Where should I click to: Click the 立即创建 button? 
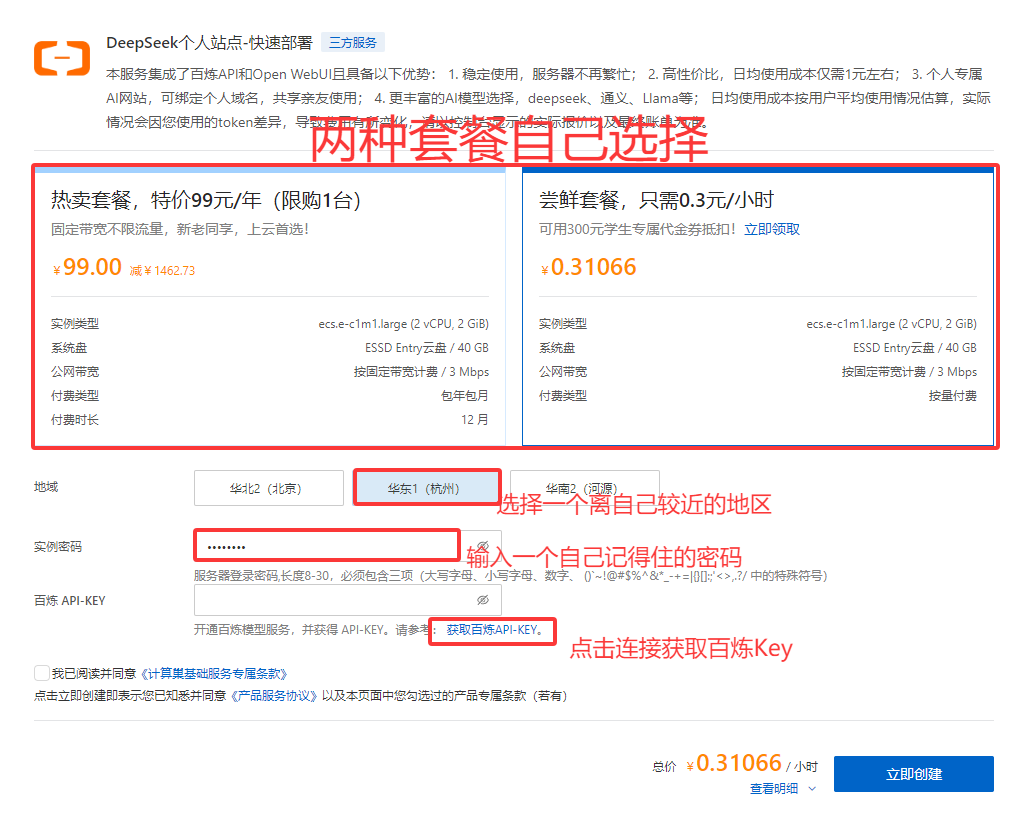coord(913,774)
